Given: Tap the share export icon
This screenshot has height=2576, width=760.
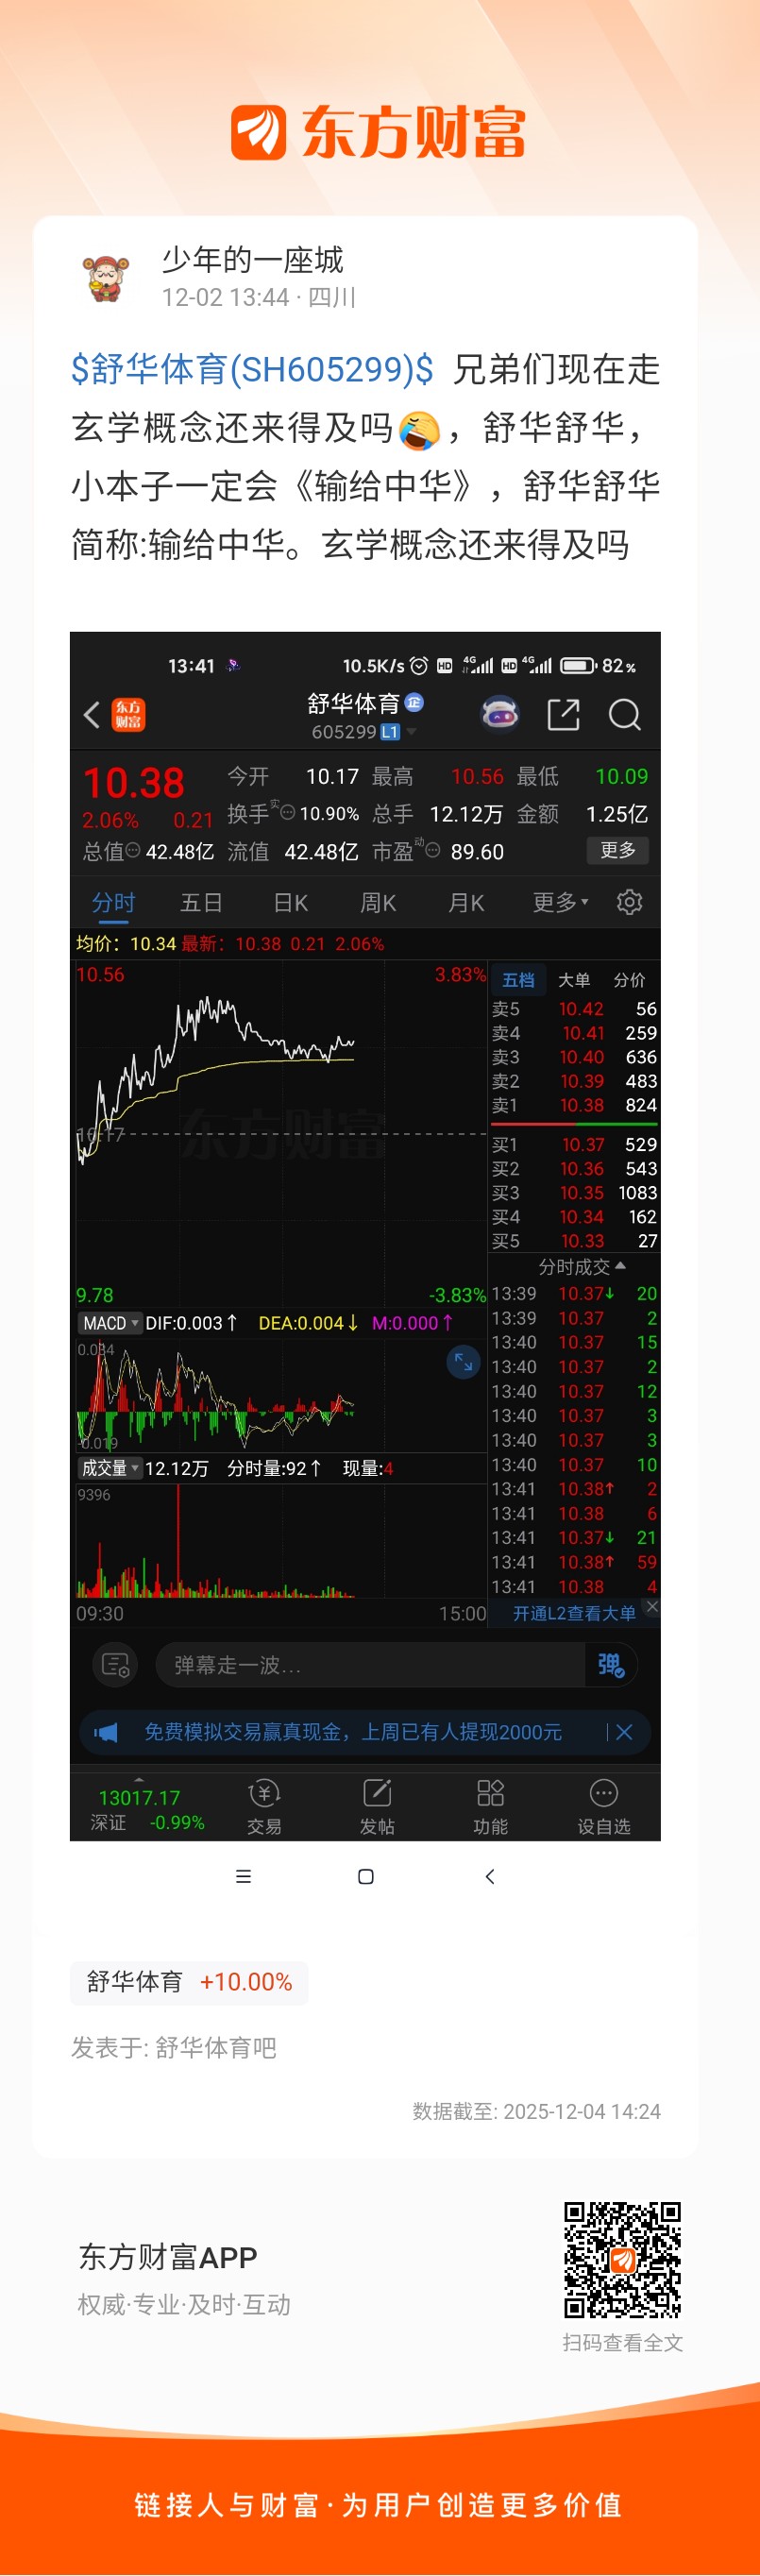Looking at the screenshot, I should [x=563, y=714].
